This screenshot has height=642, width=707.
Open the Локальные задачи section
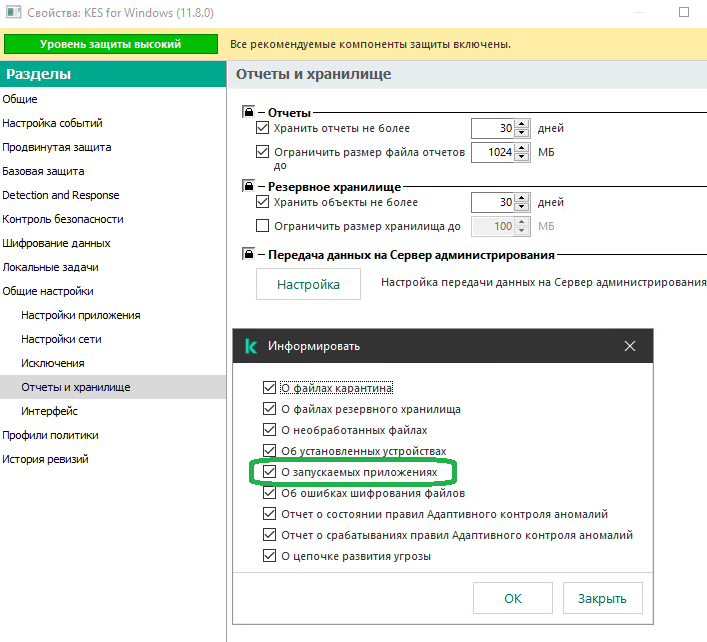click(x=113, y=267)
